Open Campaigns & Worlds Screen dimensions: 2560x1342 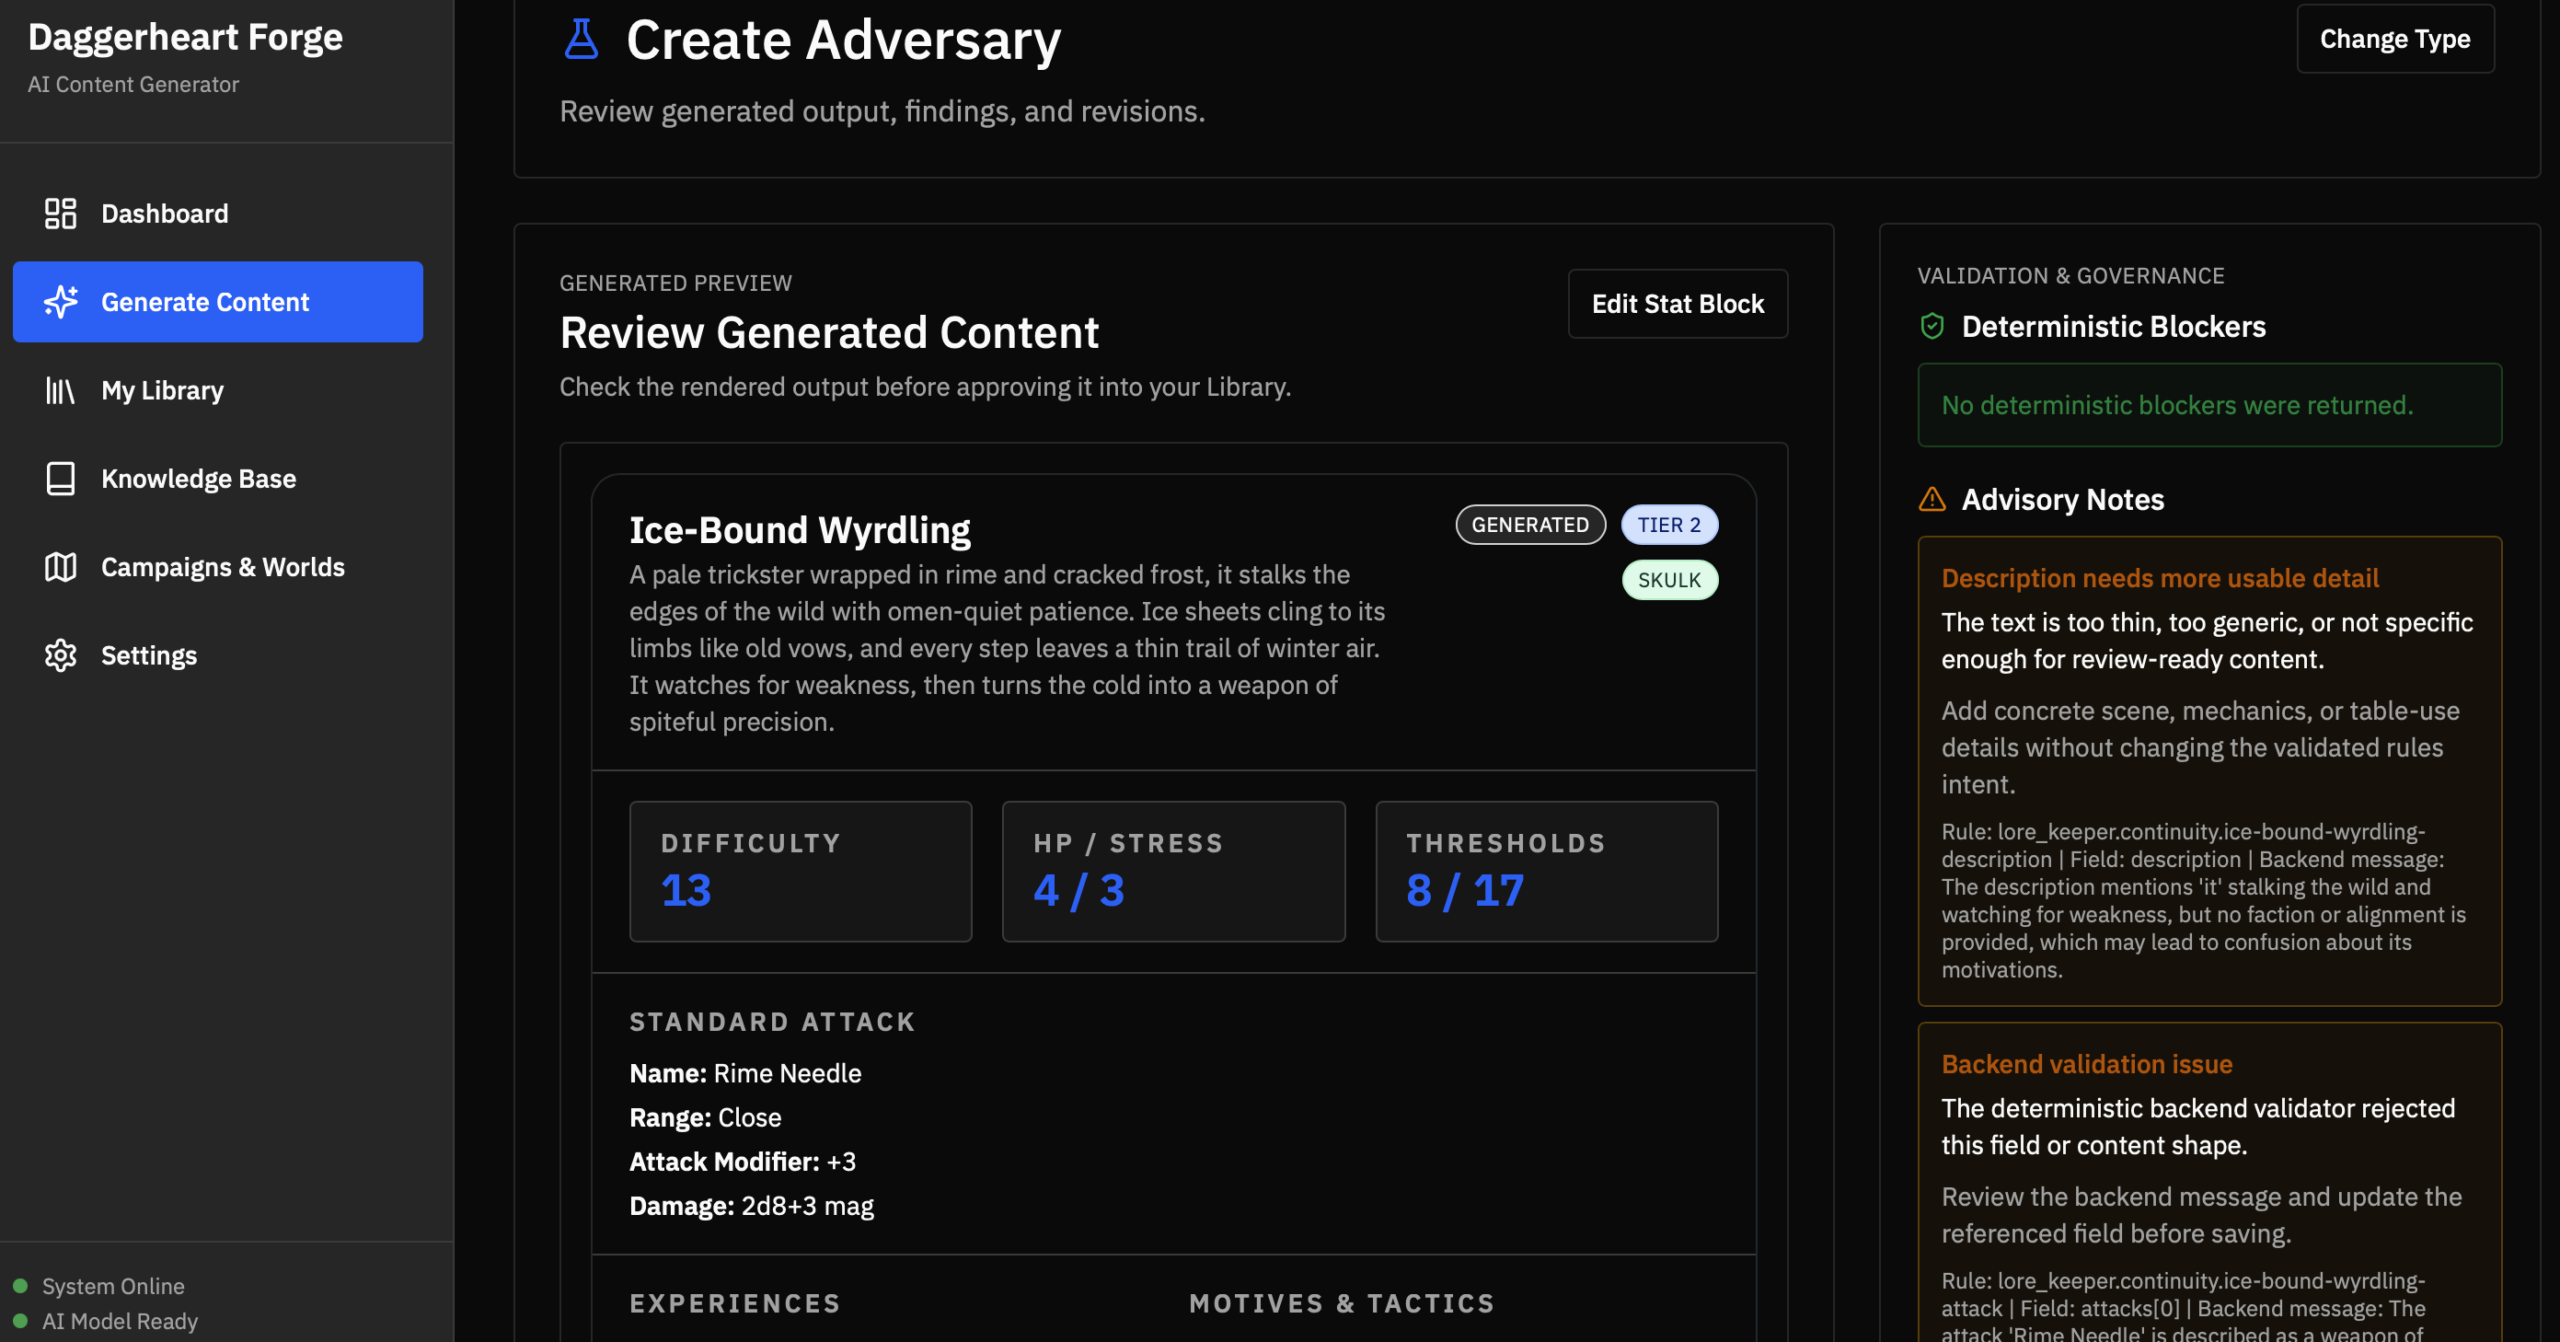[218, 567]
